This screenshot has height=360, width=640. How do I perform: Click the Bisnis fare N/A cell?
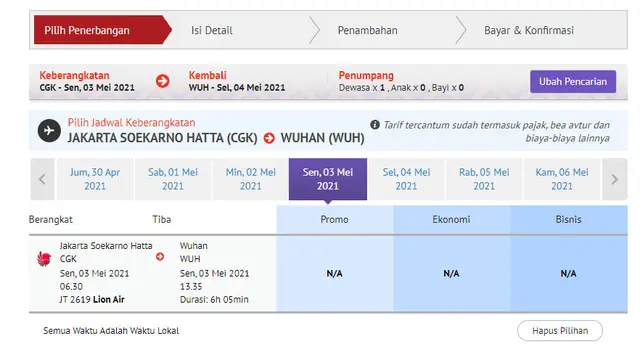569,273
